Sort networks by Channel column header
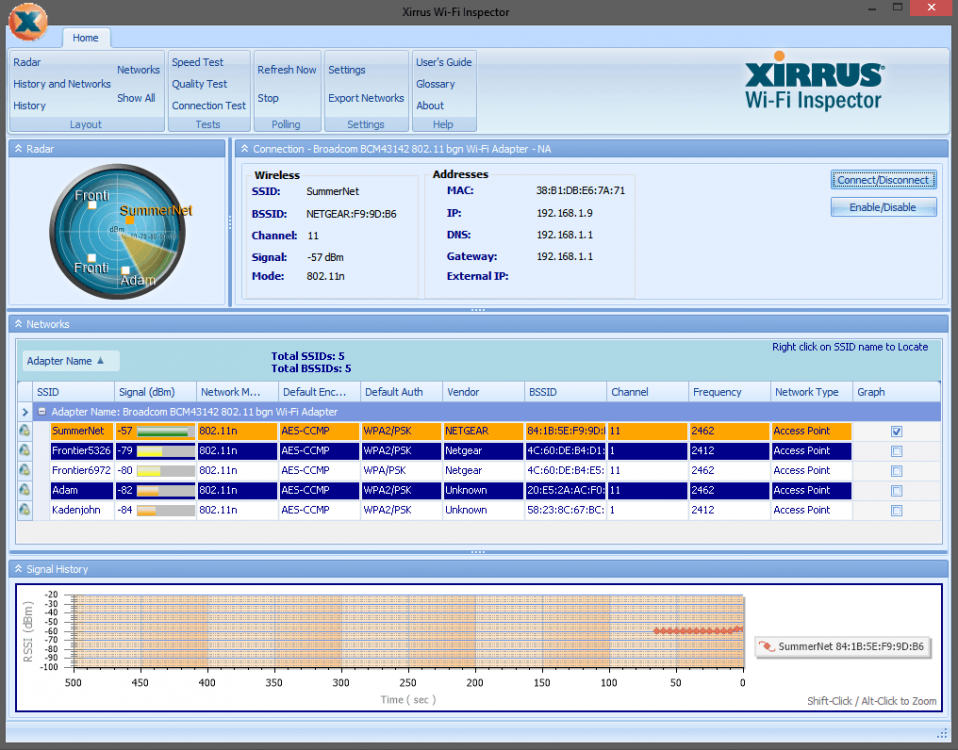 pyautogui.click(x=647, y=392)
